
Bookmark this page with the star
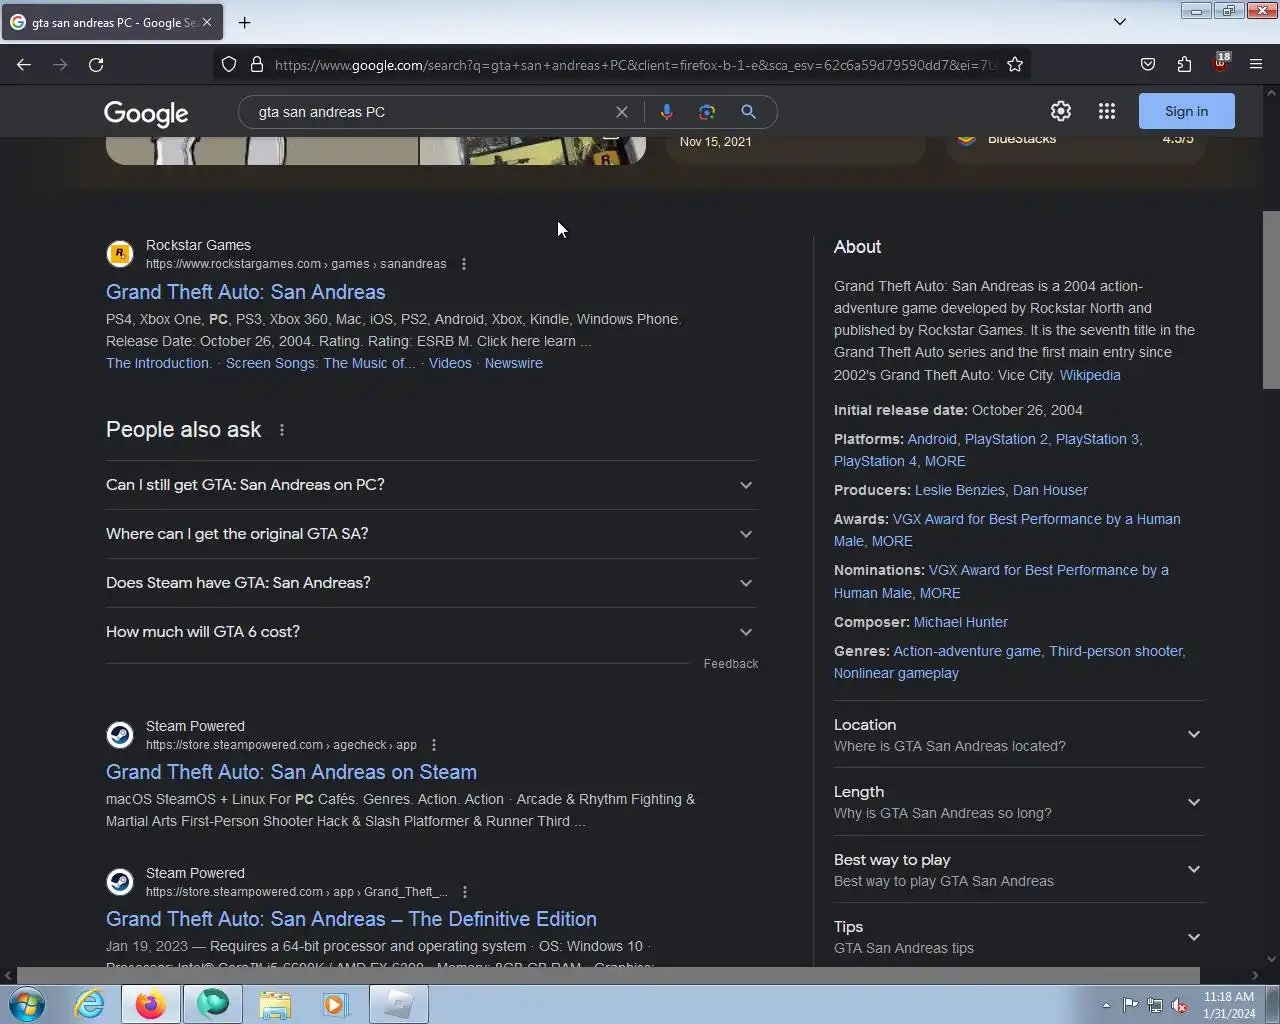pos(1015,64)
